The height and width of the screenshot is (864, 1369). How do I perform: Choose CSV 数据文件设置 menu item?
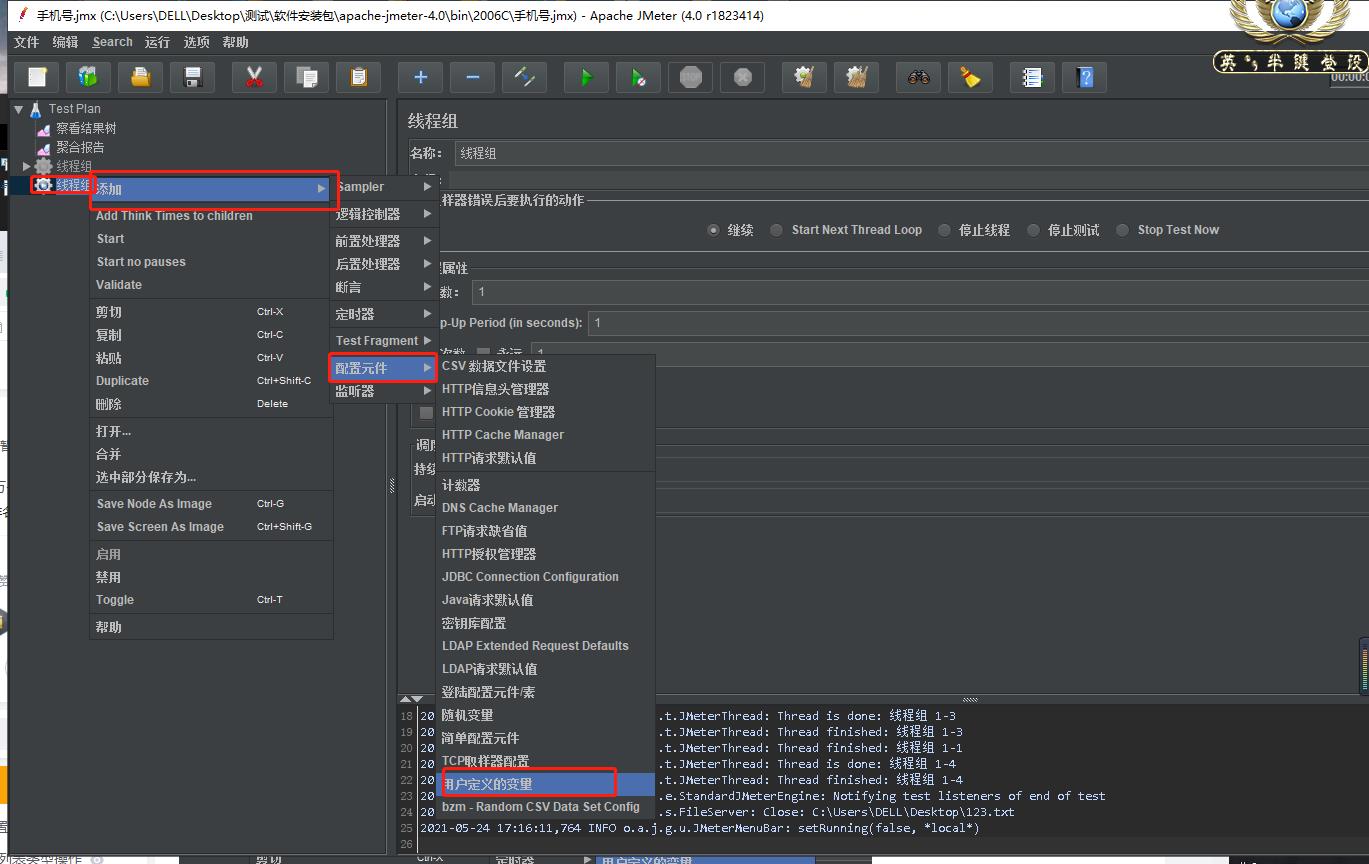(546, 366)
